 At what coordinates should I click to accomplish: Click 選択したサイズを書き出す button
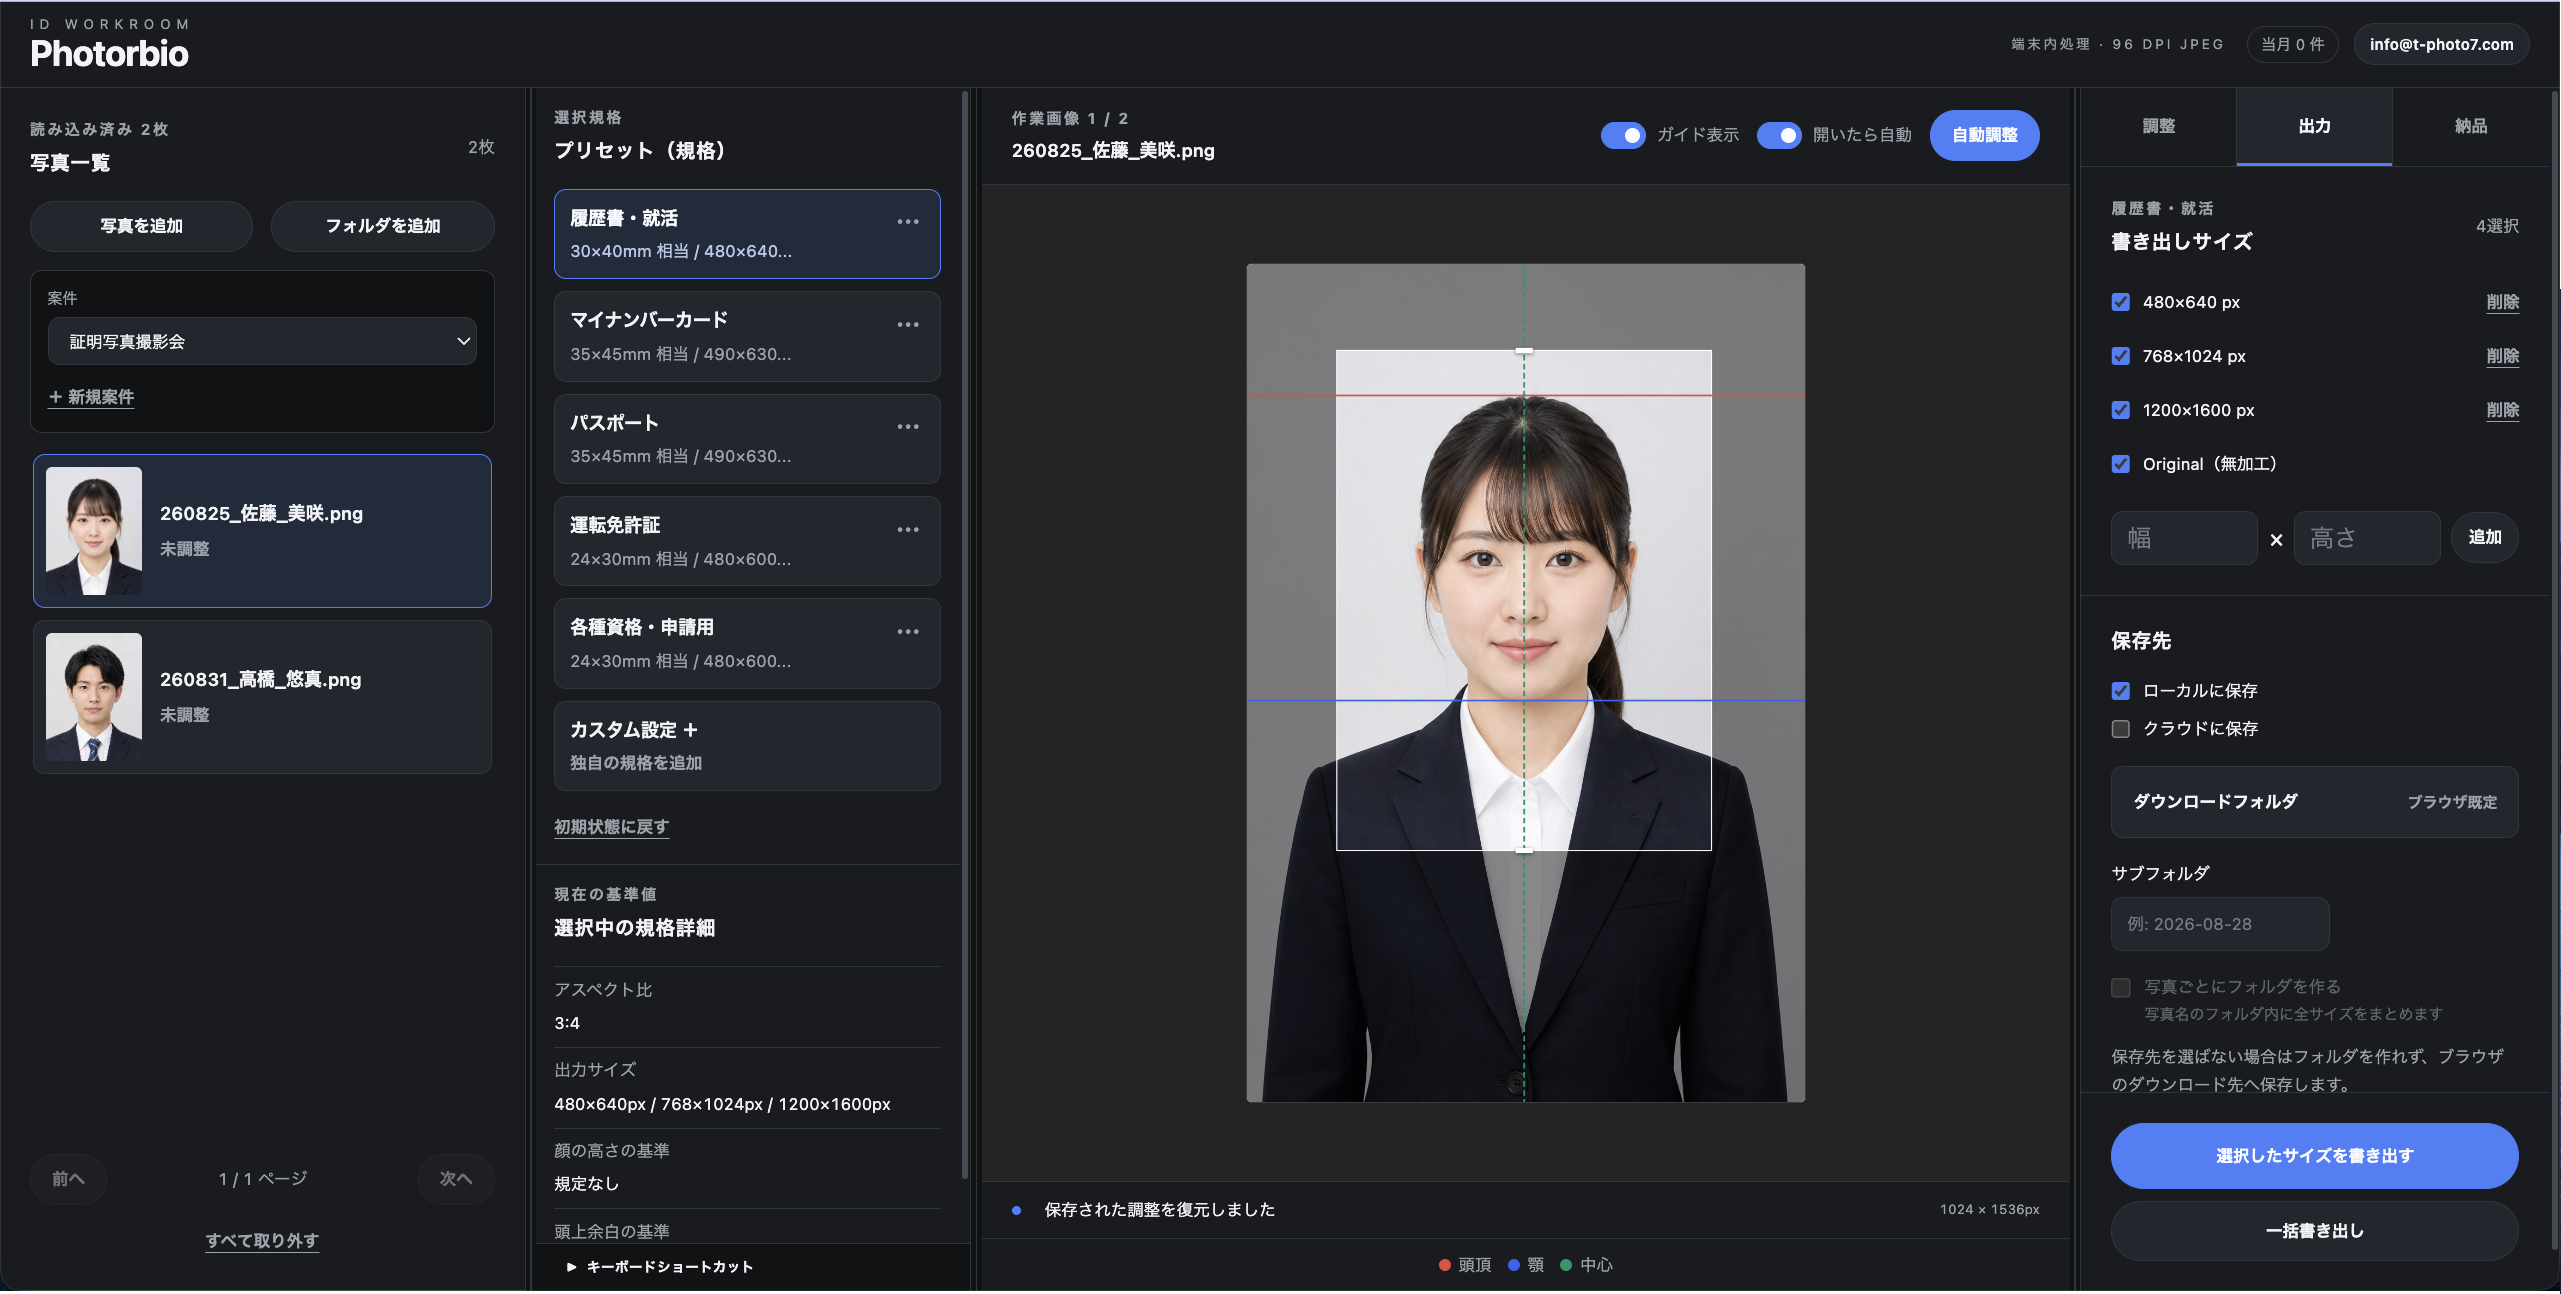coord(2314,1156)
